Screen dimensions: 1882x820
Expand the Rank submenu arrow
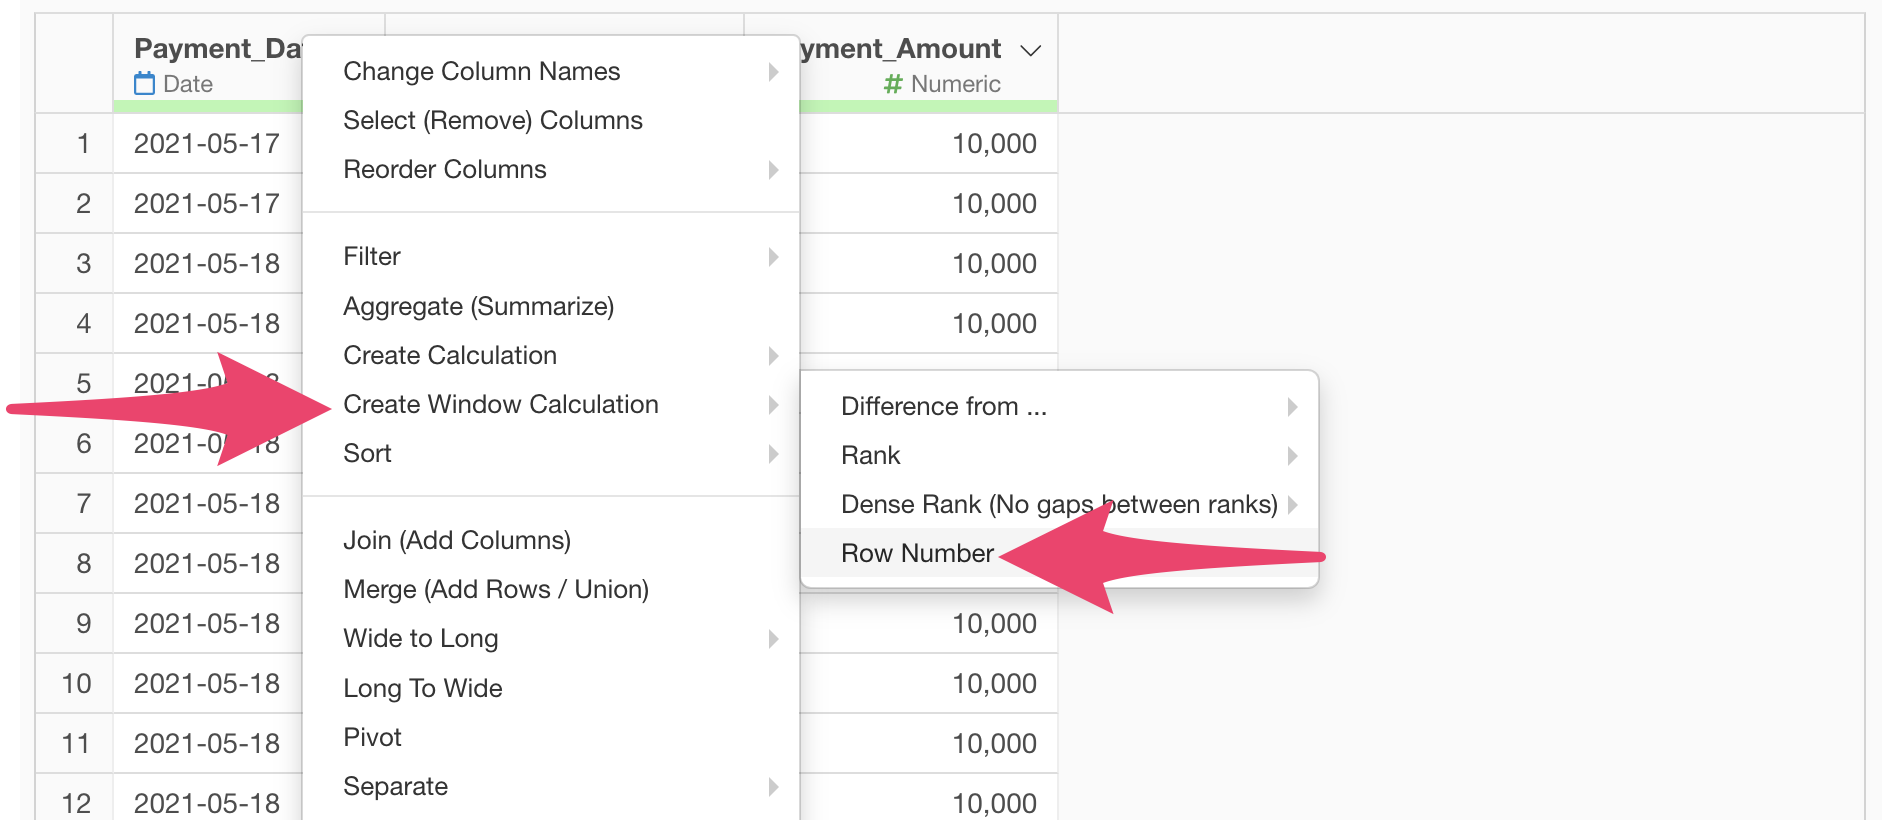point(1292,456)
